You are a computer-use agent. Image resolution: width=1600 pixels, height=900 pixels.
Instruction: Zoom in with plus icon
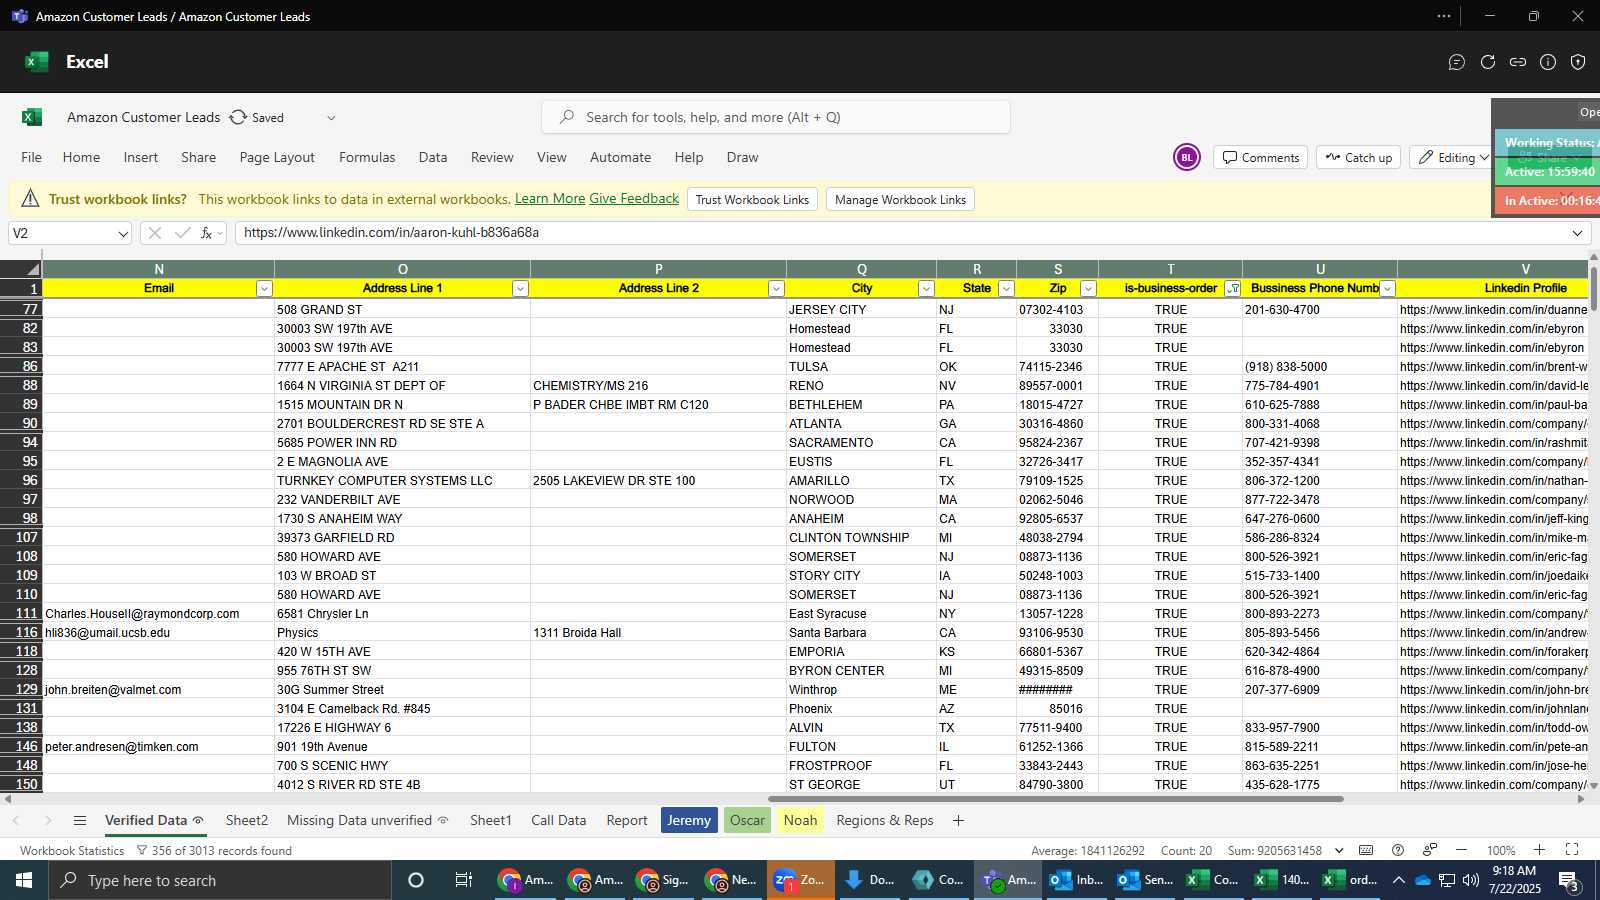coord(1540,850)
